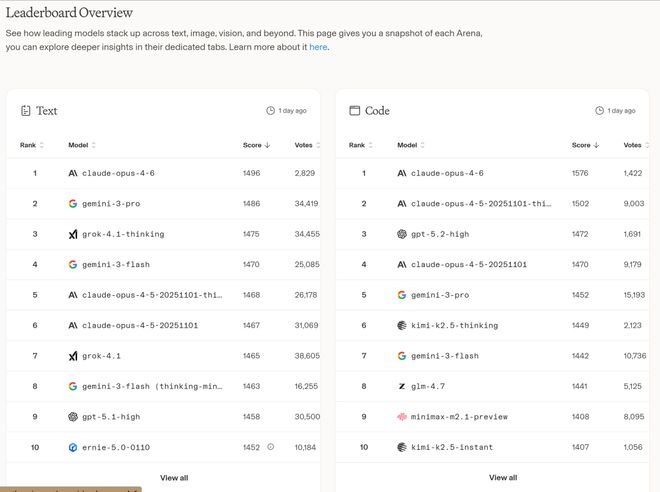This screenshot has width=660, height=492.
Task: Sort Text leaderboard by Model column
Action: [x=83, y=146]
